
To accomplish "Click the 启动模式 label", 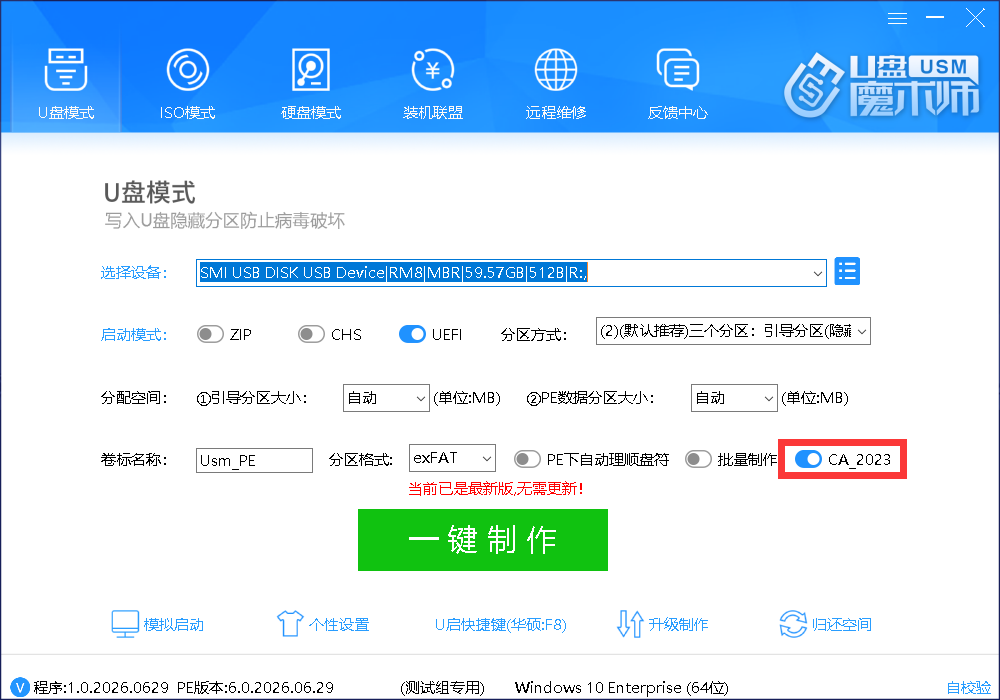I will click(x=134, y=334).
